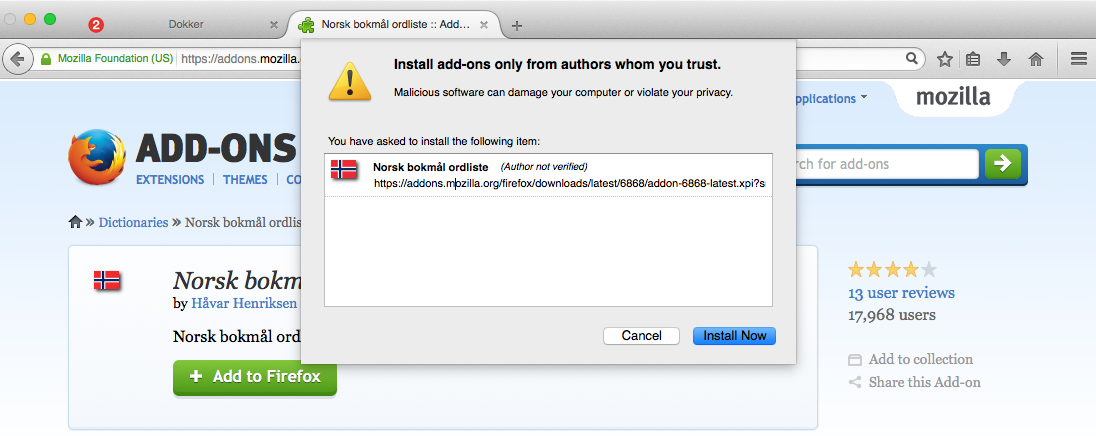
Task: Click the search magnifier in the URL bar
Action: (x=911, y=59)
